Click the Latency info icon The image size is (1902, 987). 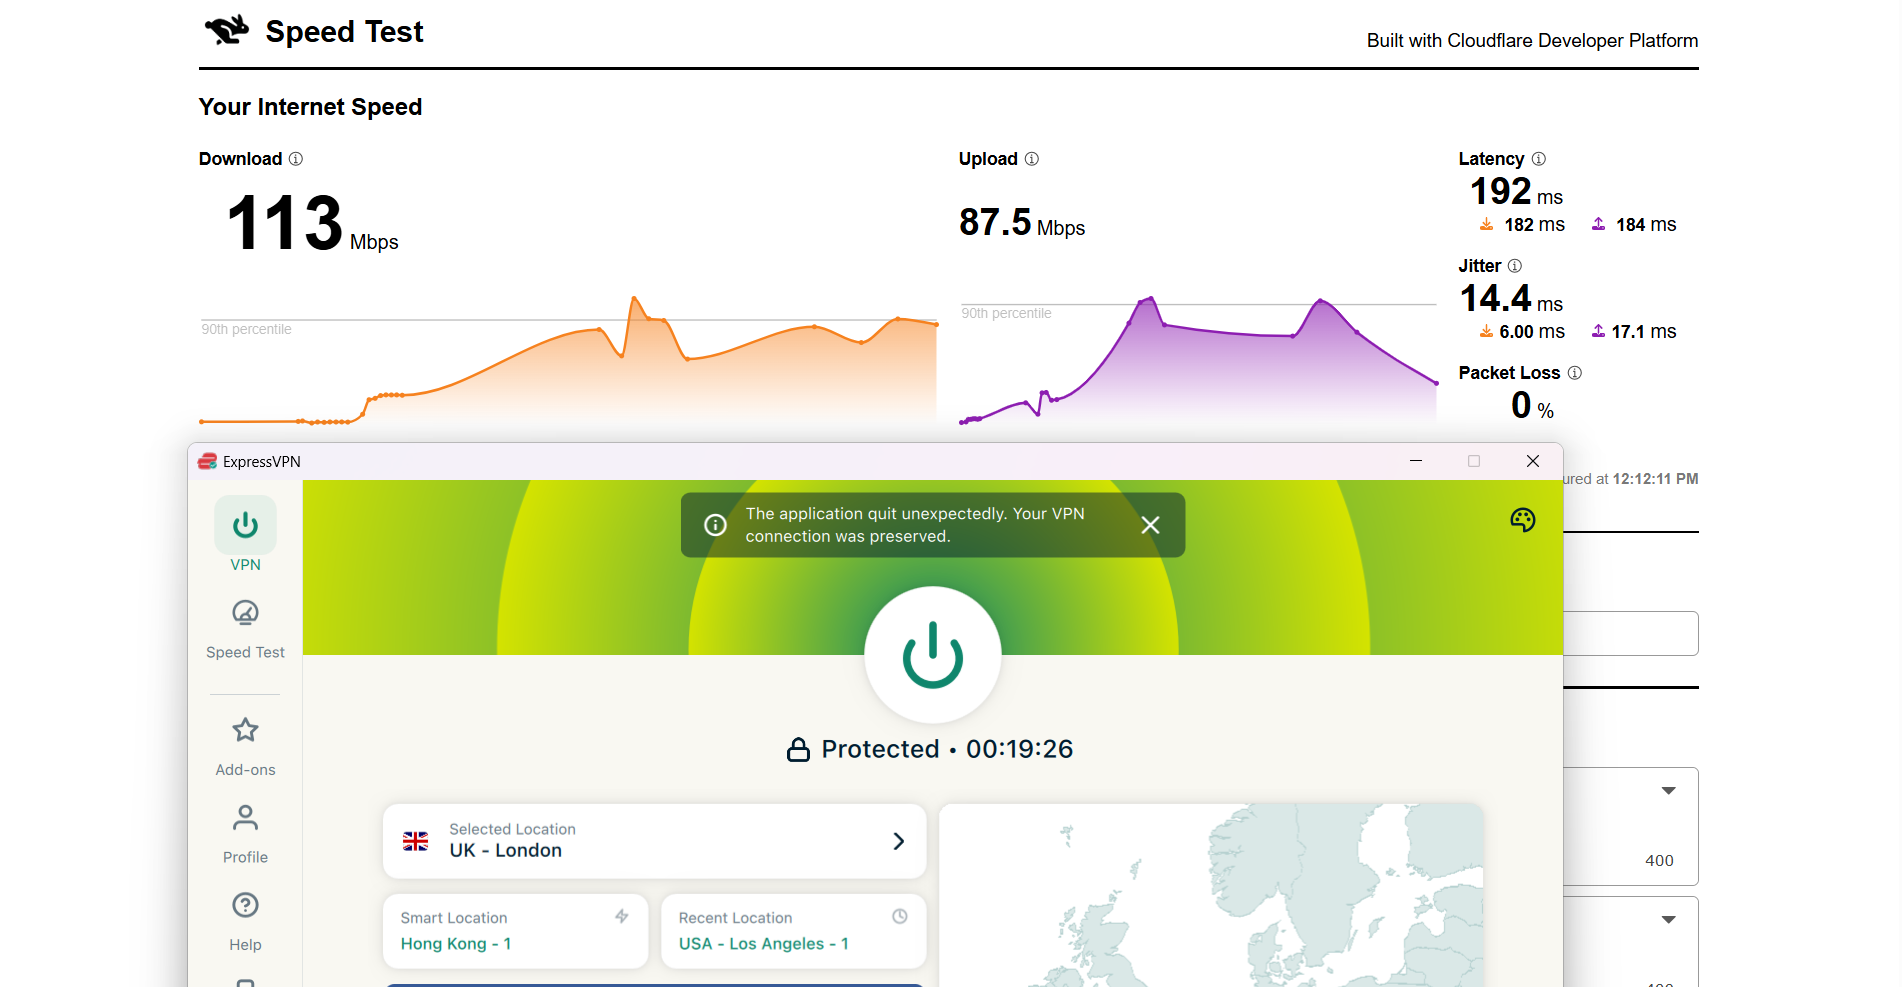1539,159
